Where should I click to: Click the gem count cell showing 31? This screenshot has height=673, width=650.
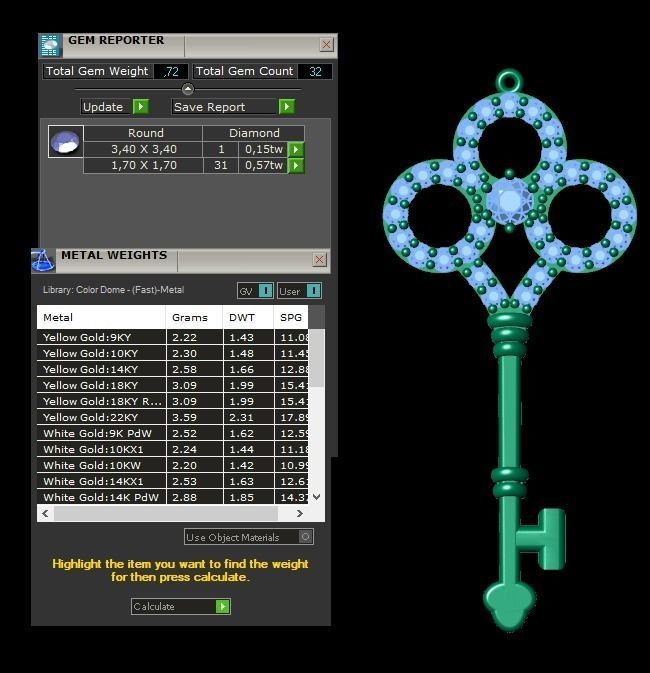221,165
